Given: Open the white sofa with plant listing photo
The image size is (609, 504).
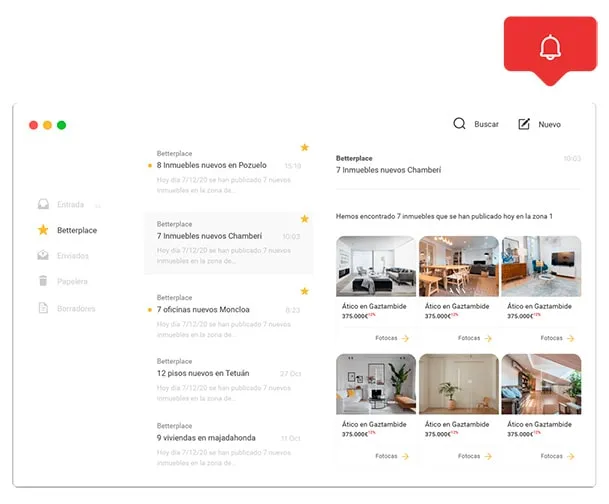Looking at the screenshot, I should [376, 384].
